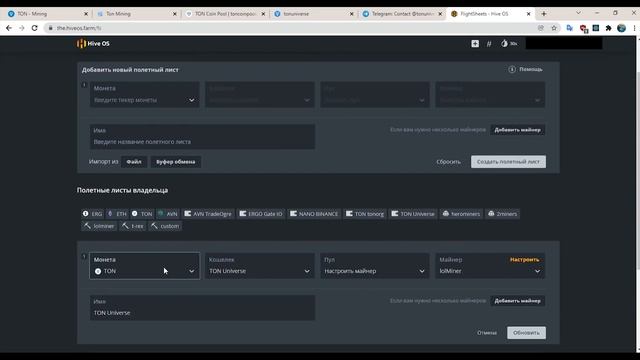Reload the page in the browser
The width and height of the screenshot is (640, 360).
(x=35, y=28)
